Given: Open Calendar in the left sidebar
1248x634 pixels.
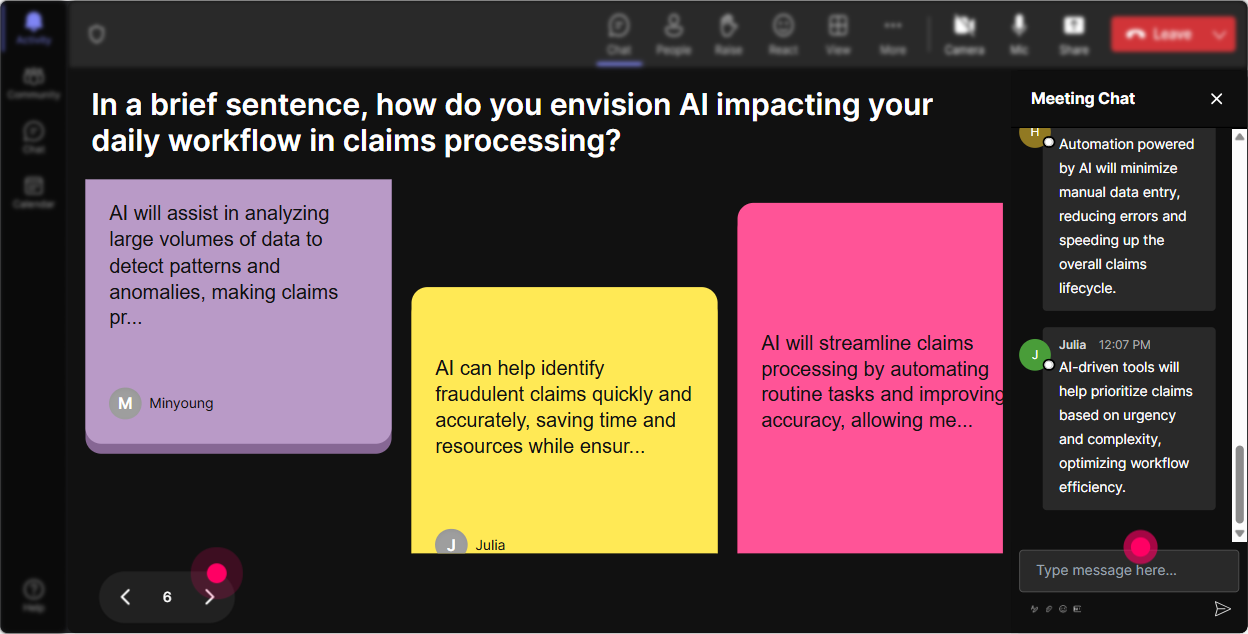Looking at the screenshot, I should [x=34, y=192].
